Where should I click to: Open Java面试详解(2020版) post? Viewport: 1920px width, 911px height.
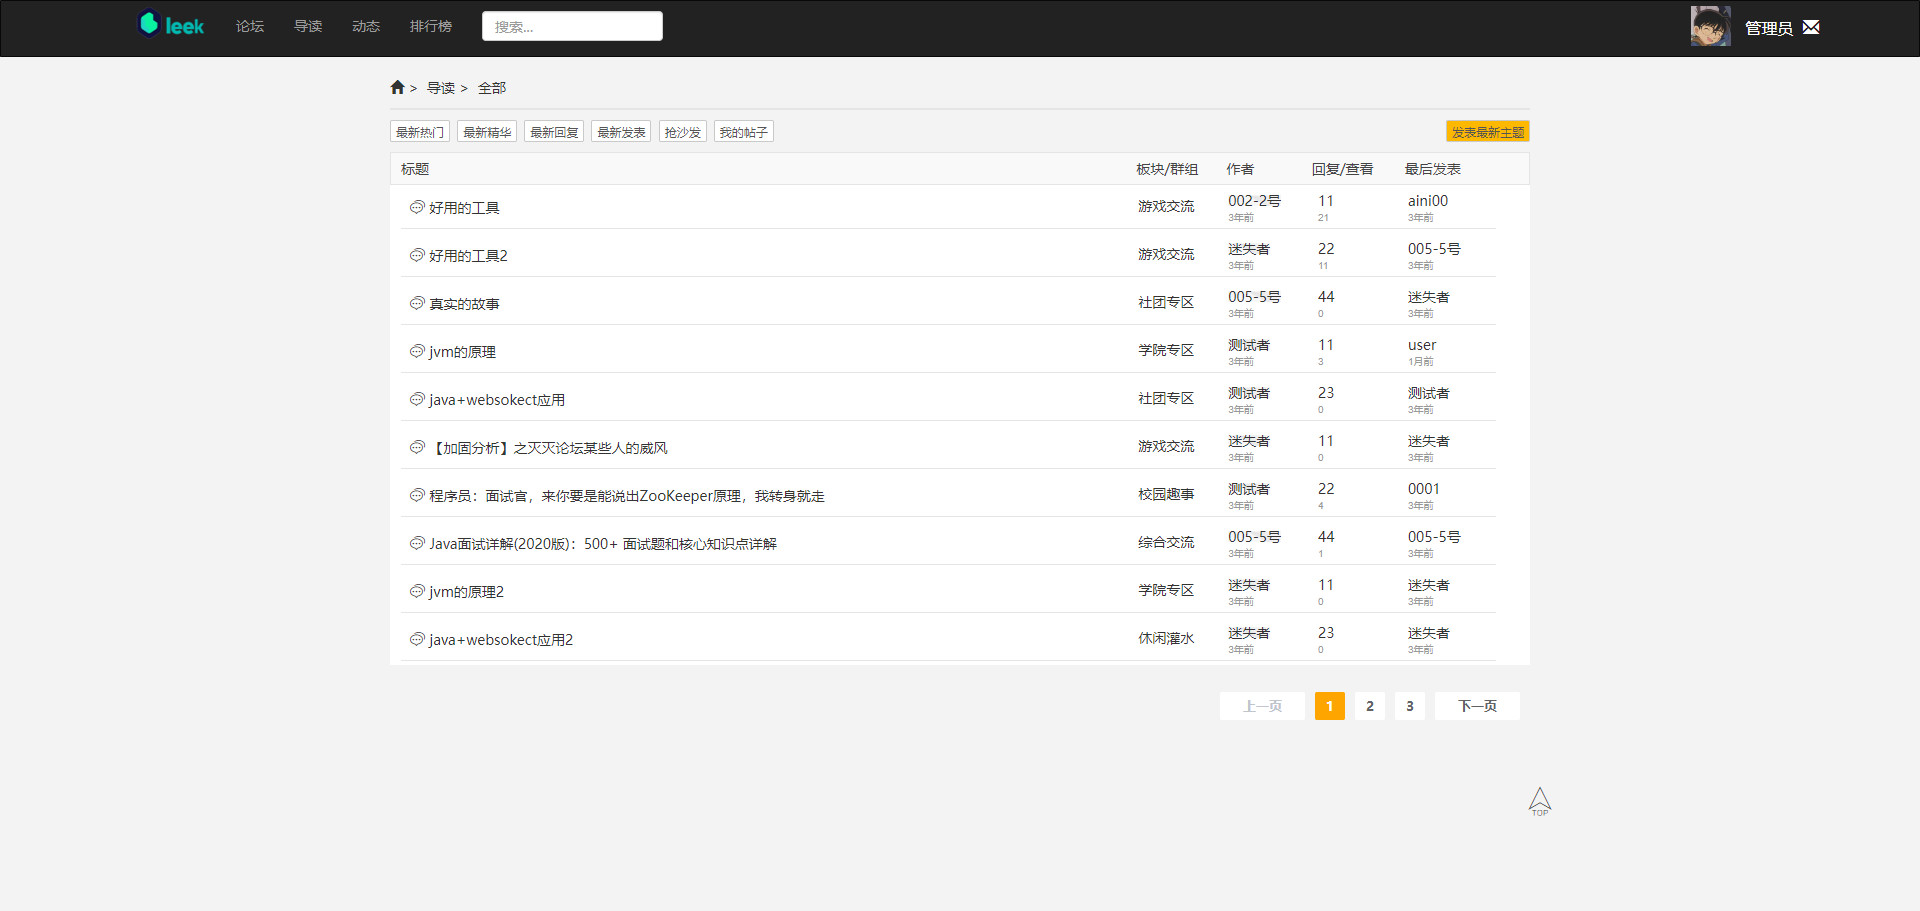603,544
